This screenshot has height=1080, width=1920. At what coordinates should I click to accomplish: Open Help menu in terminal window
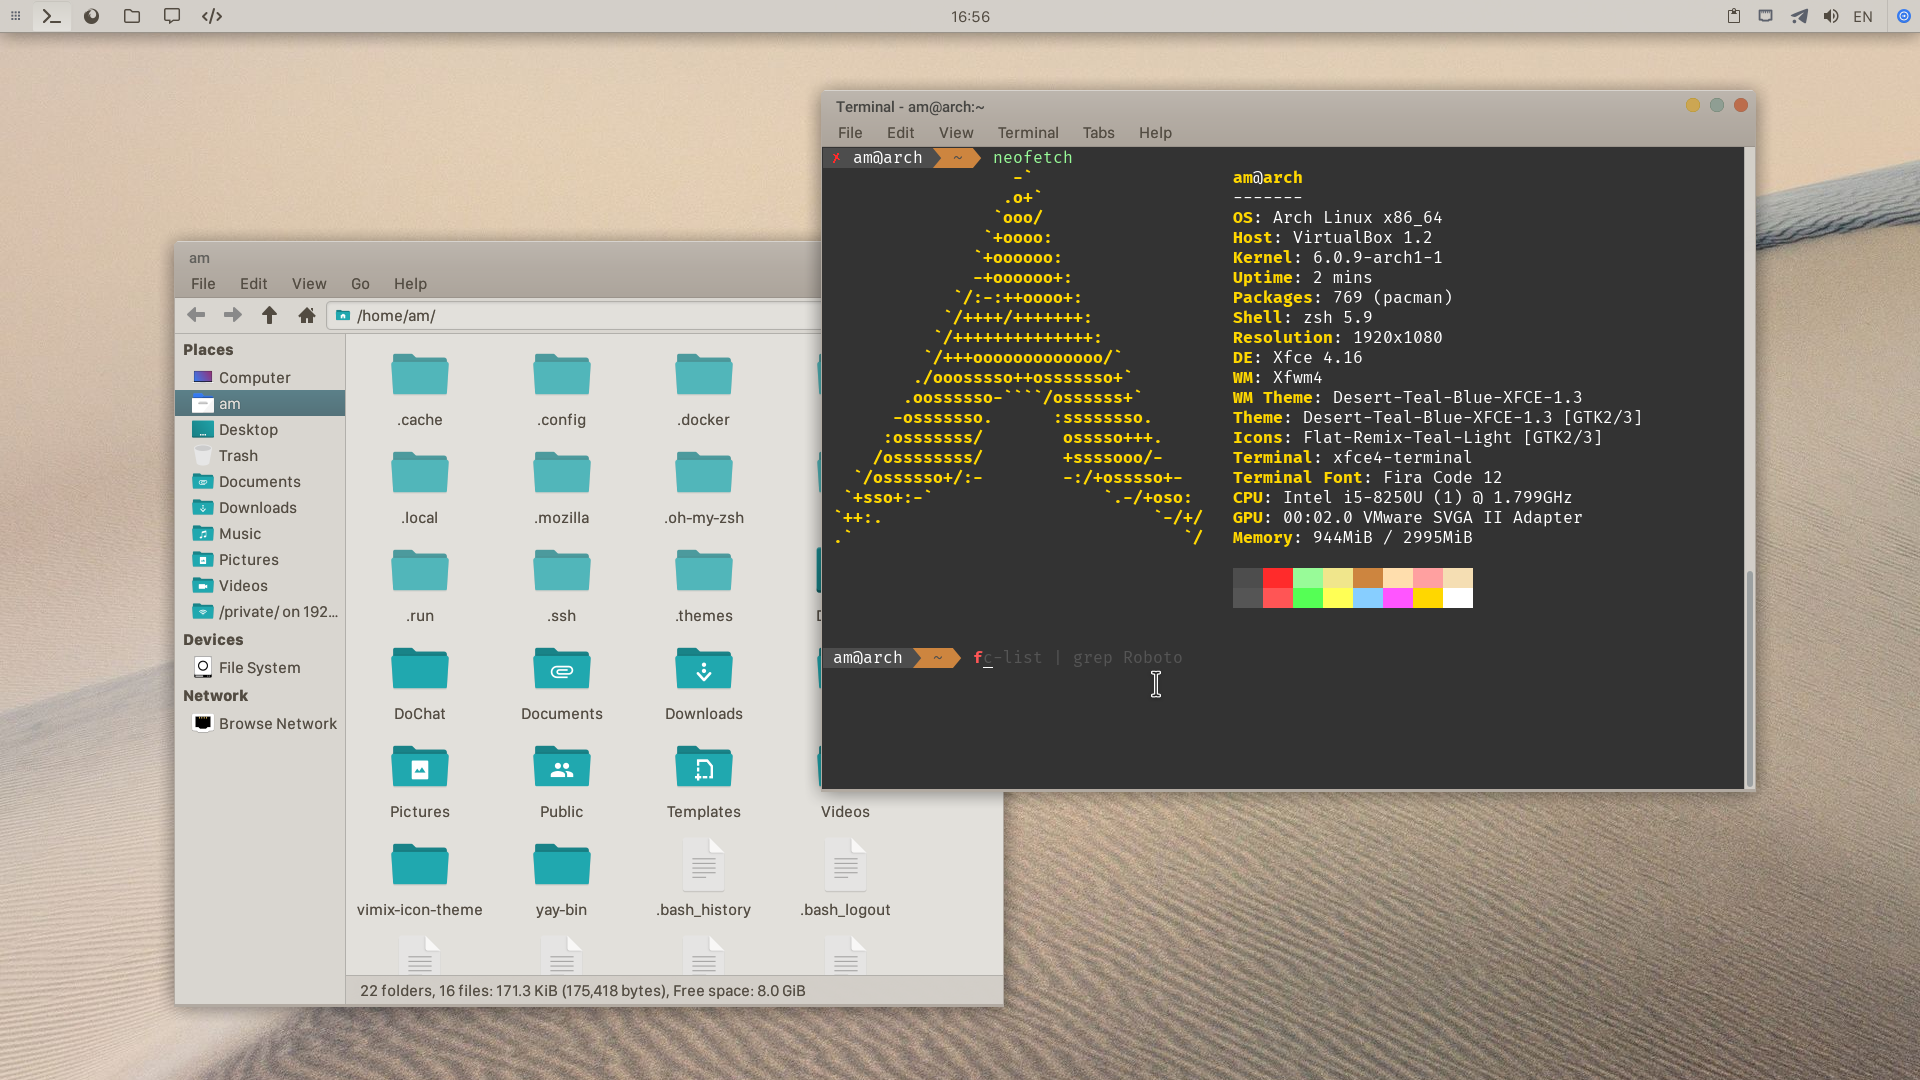pos(1155,132)
